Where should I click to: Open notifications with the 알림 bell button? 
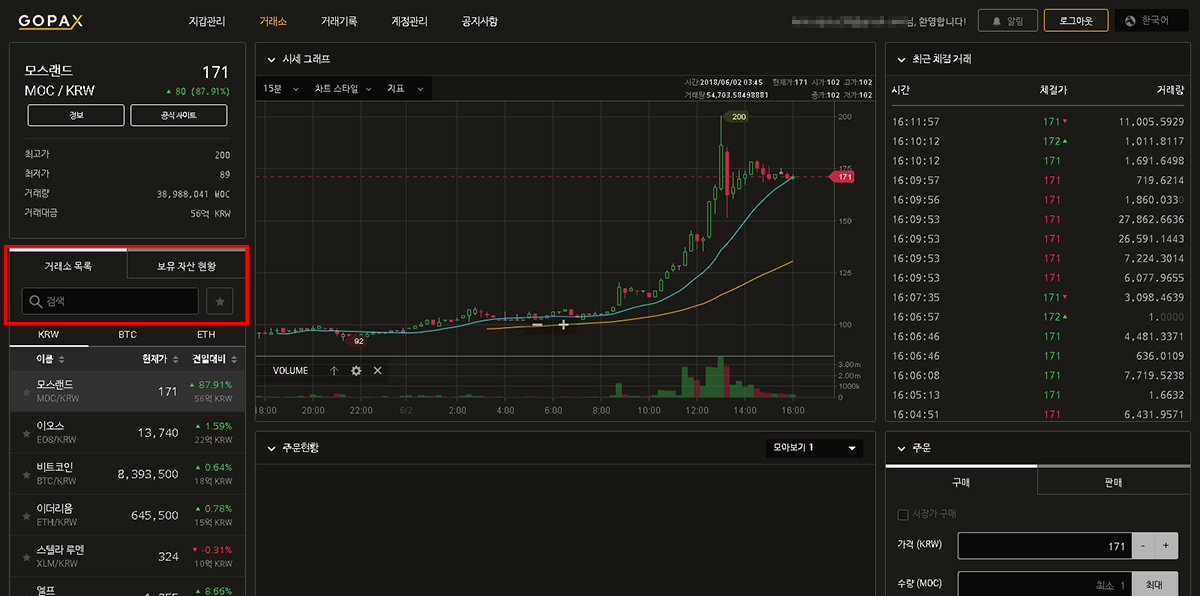click(x=1007, y=21)
